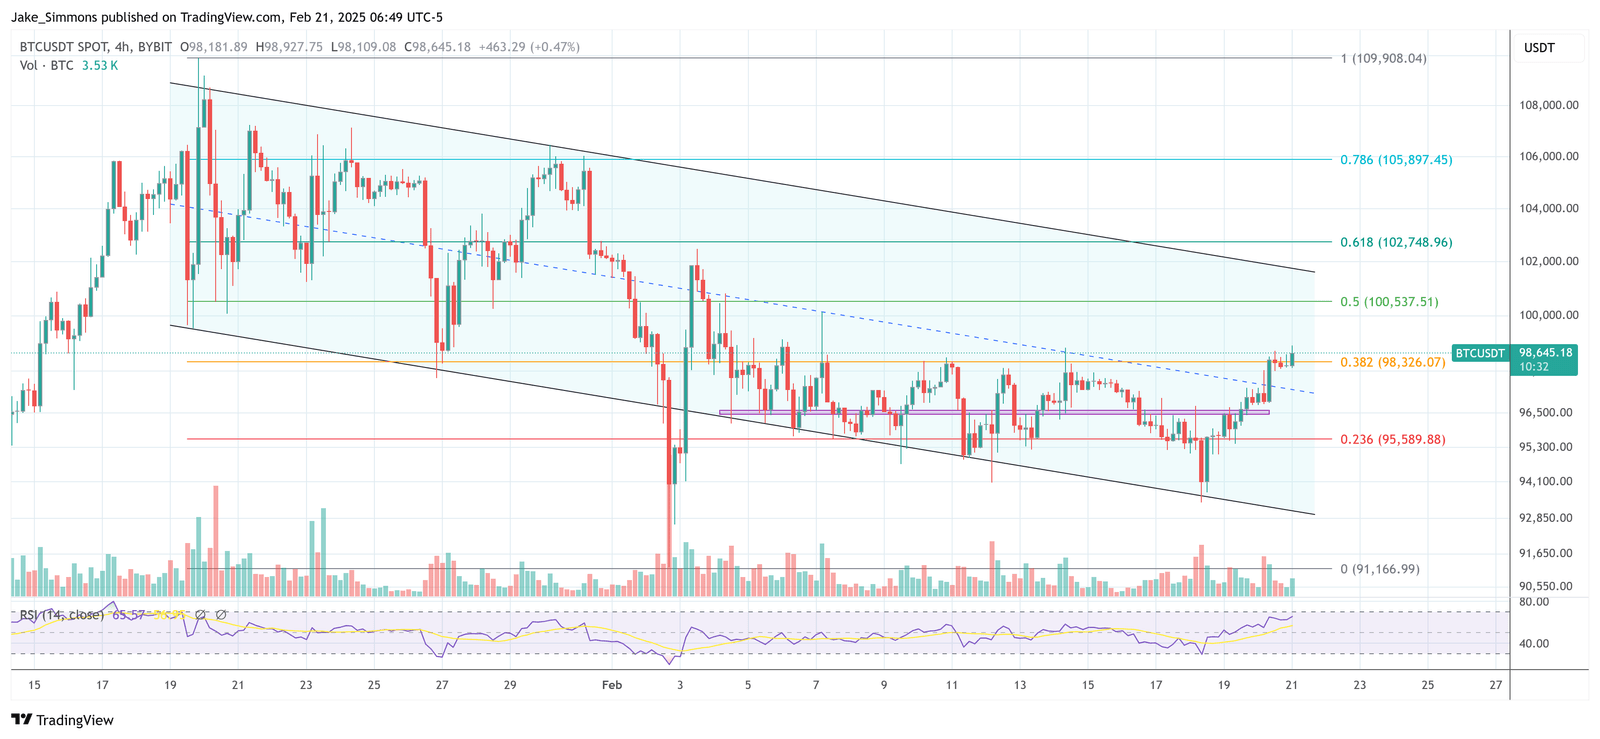1600x739 pixels.
Task: Click the 102,000.00 price axis label
Action: [x=1549, y=261]
